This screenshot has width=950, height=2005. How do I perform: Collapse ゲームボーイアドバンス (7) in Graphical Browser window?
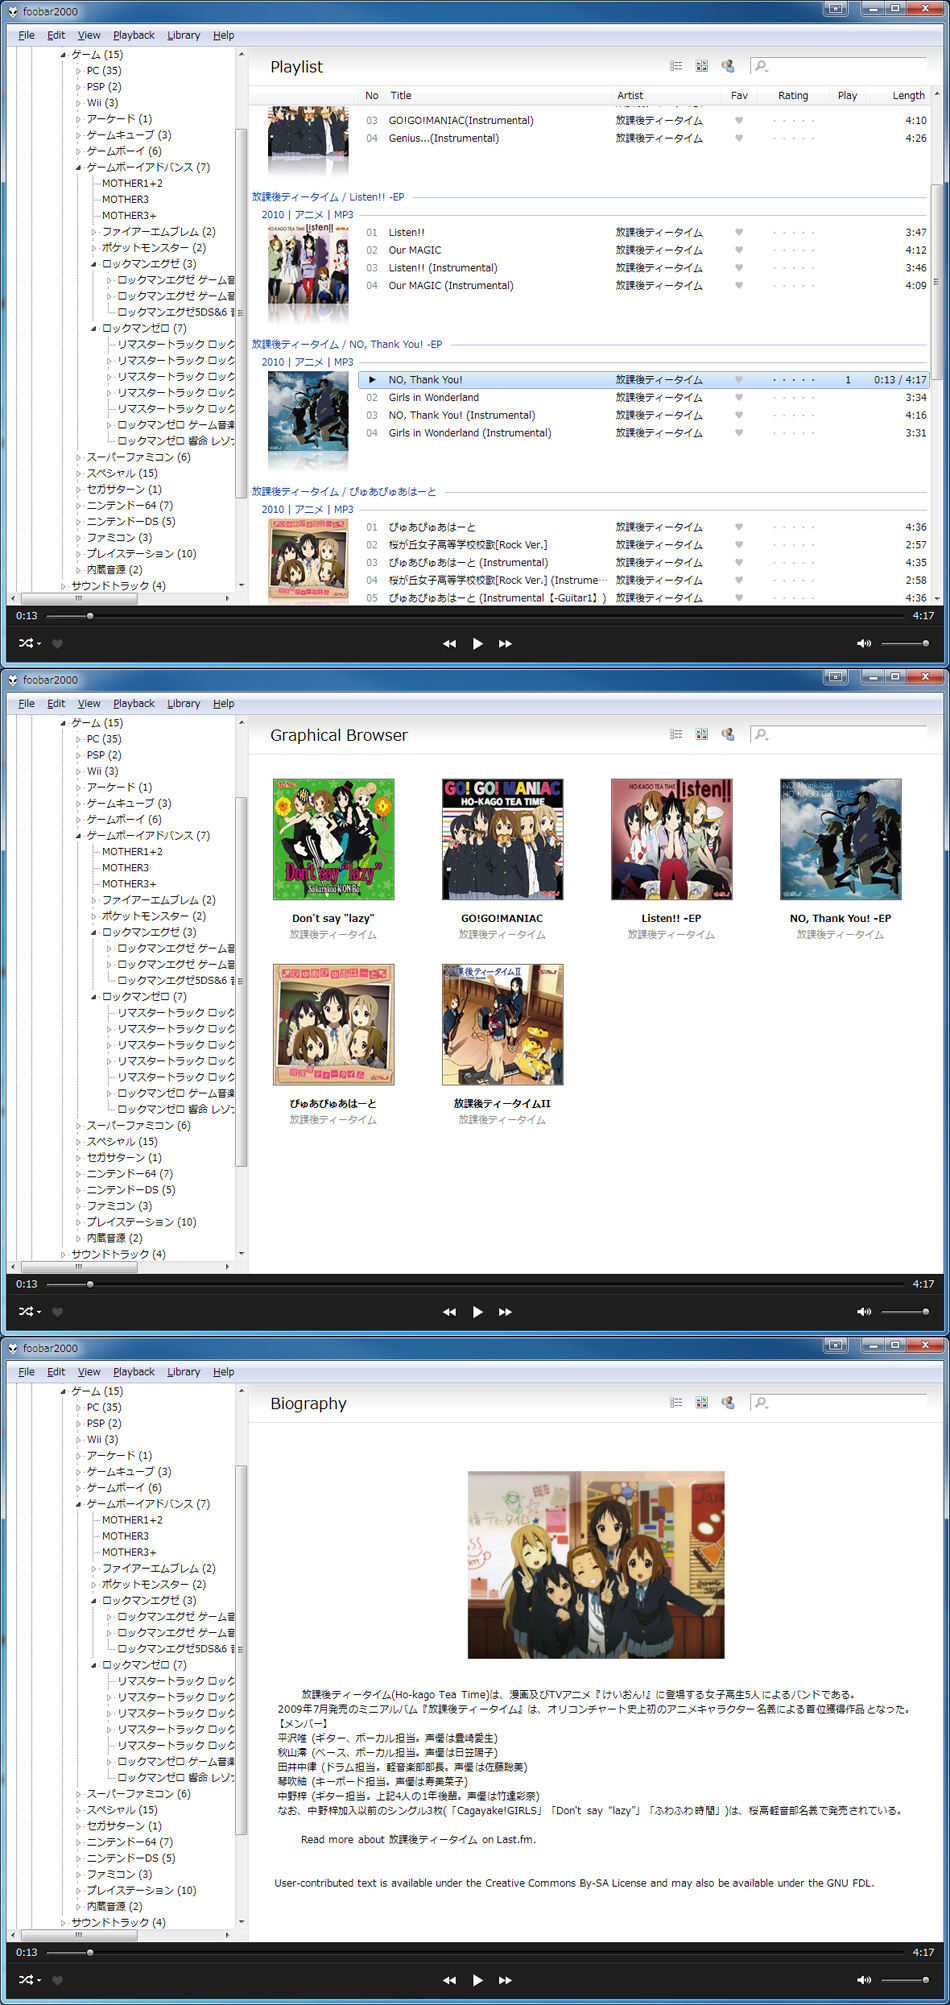pyautogui.click(x=79, y=836)
